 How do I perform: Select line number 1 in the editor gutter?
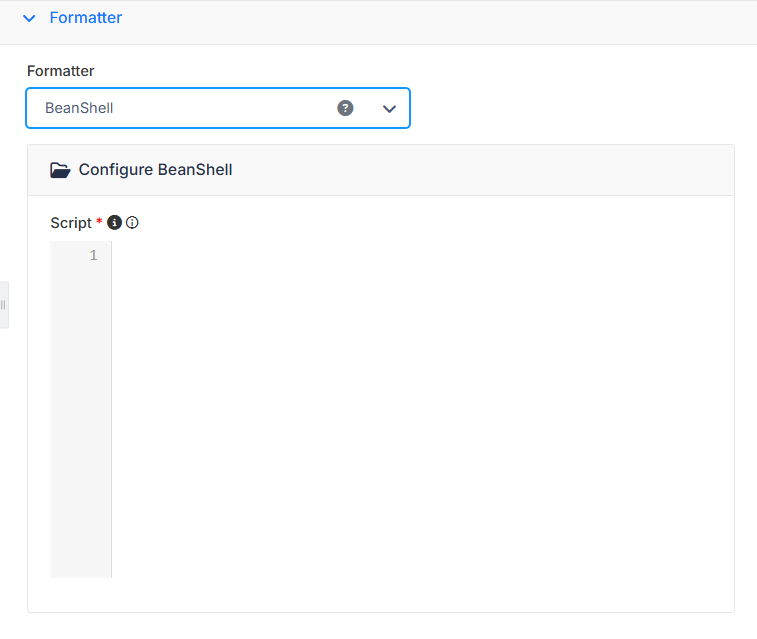[x=93, y=255]
